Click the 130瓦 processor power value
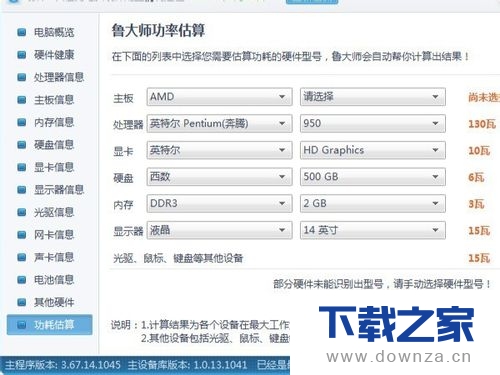The height and width of the screenshot is (375, 500). tap(482, 124)
